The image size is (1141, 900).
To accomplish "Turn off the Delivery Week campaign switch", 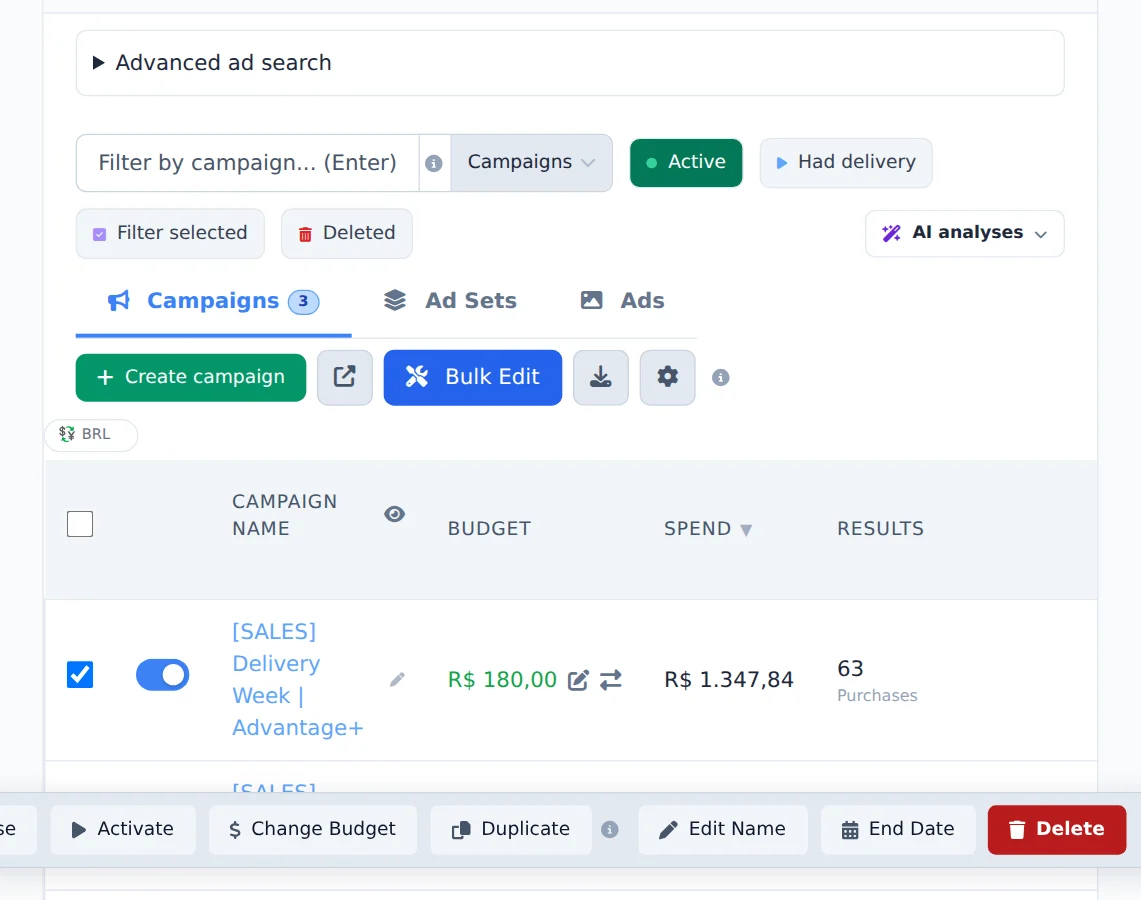I will [x=162, y=674].
